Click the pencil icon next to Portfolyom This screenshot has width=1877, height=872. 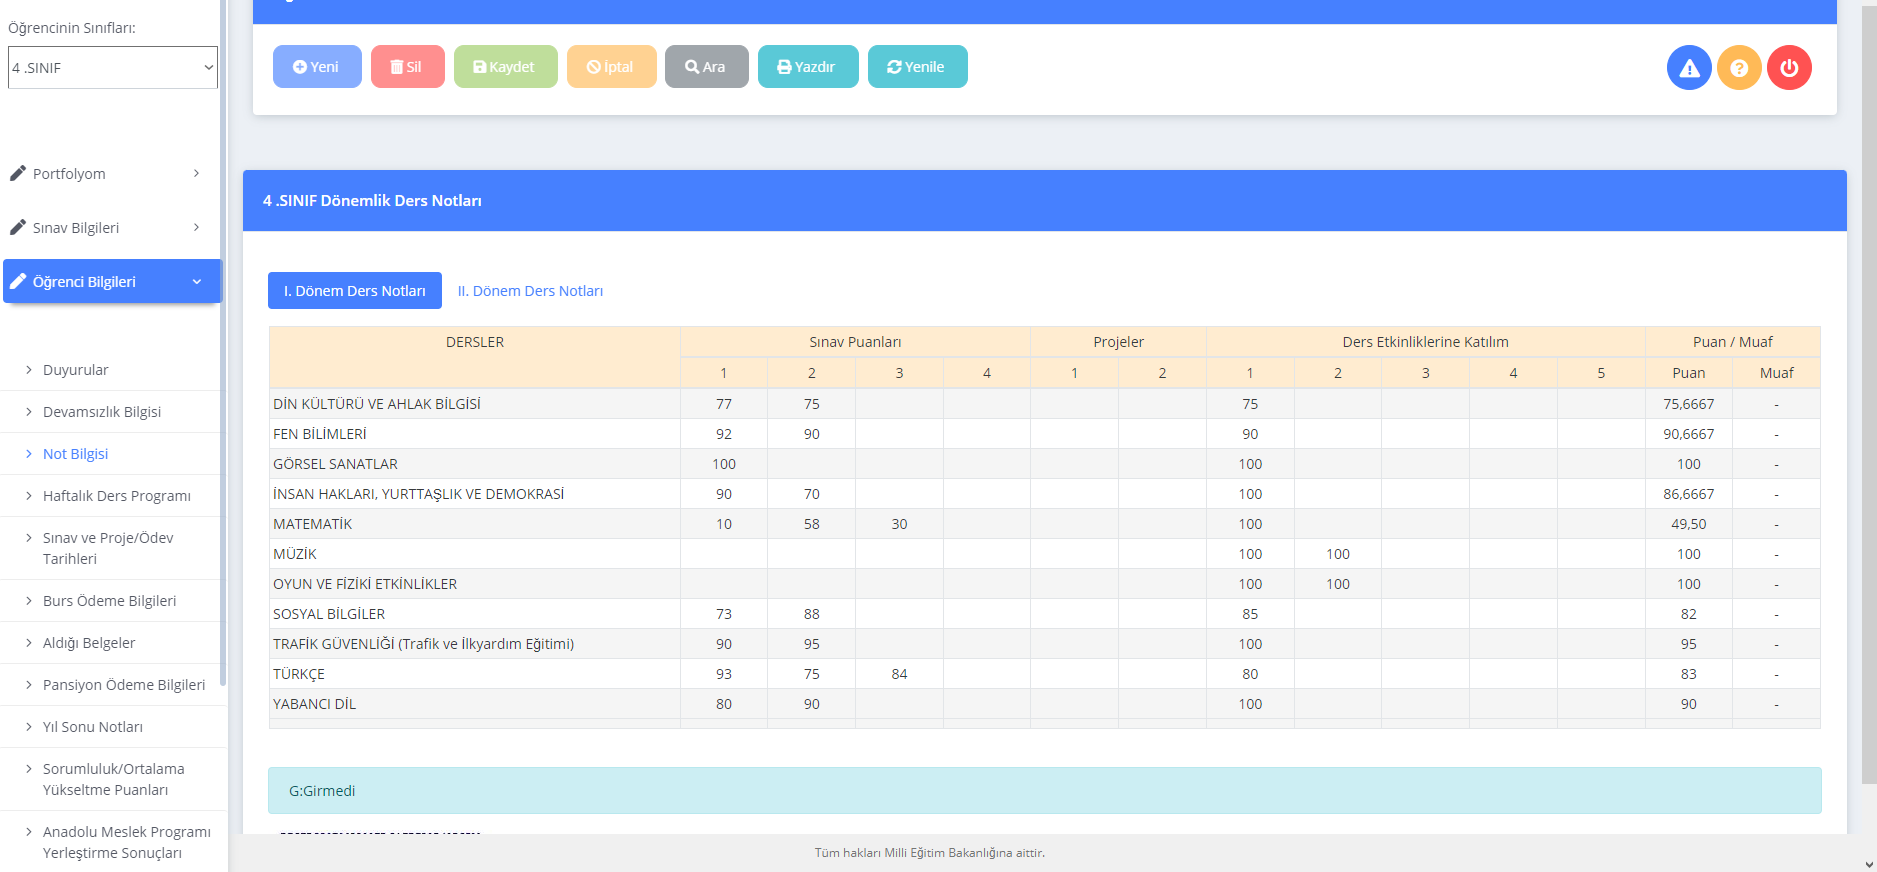pos(18,173)
